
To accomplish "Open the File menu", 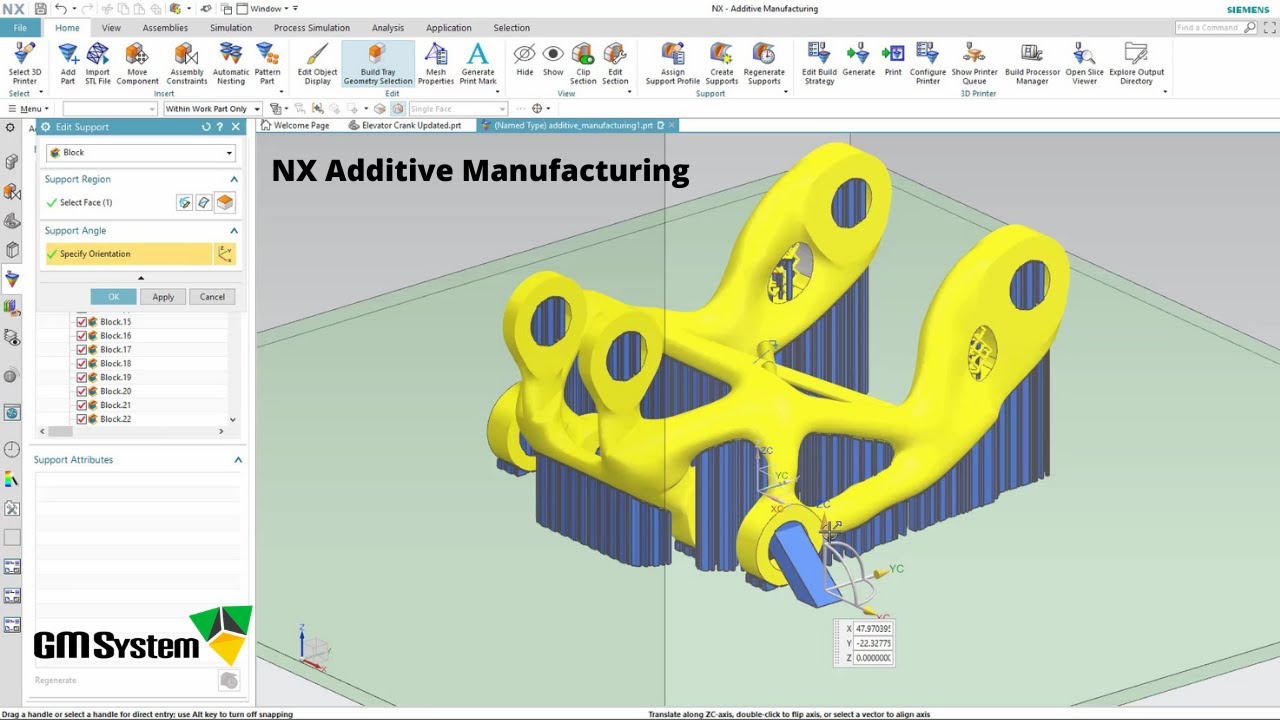I will pos(20,28).
